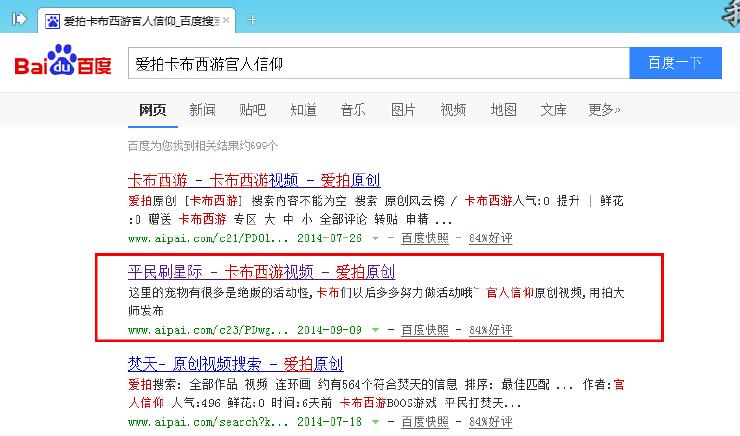Expand dropdown arrow after 2014-07-26
The height and width of the screenshot is (436, 740).
tap(376, 239)
